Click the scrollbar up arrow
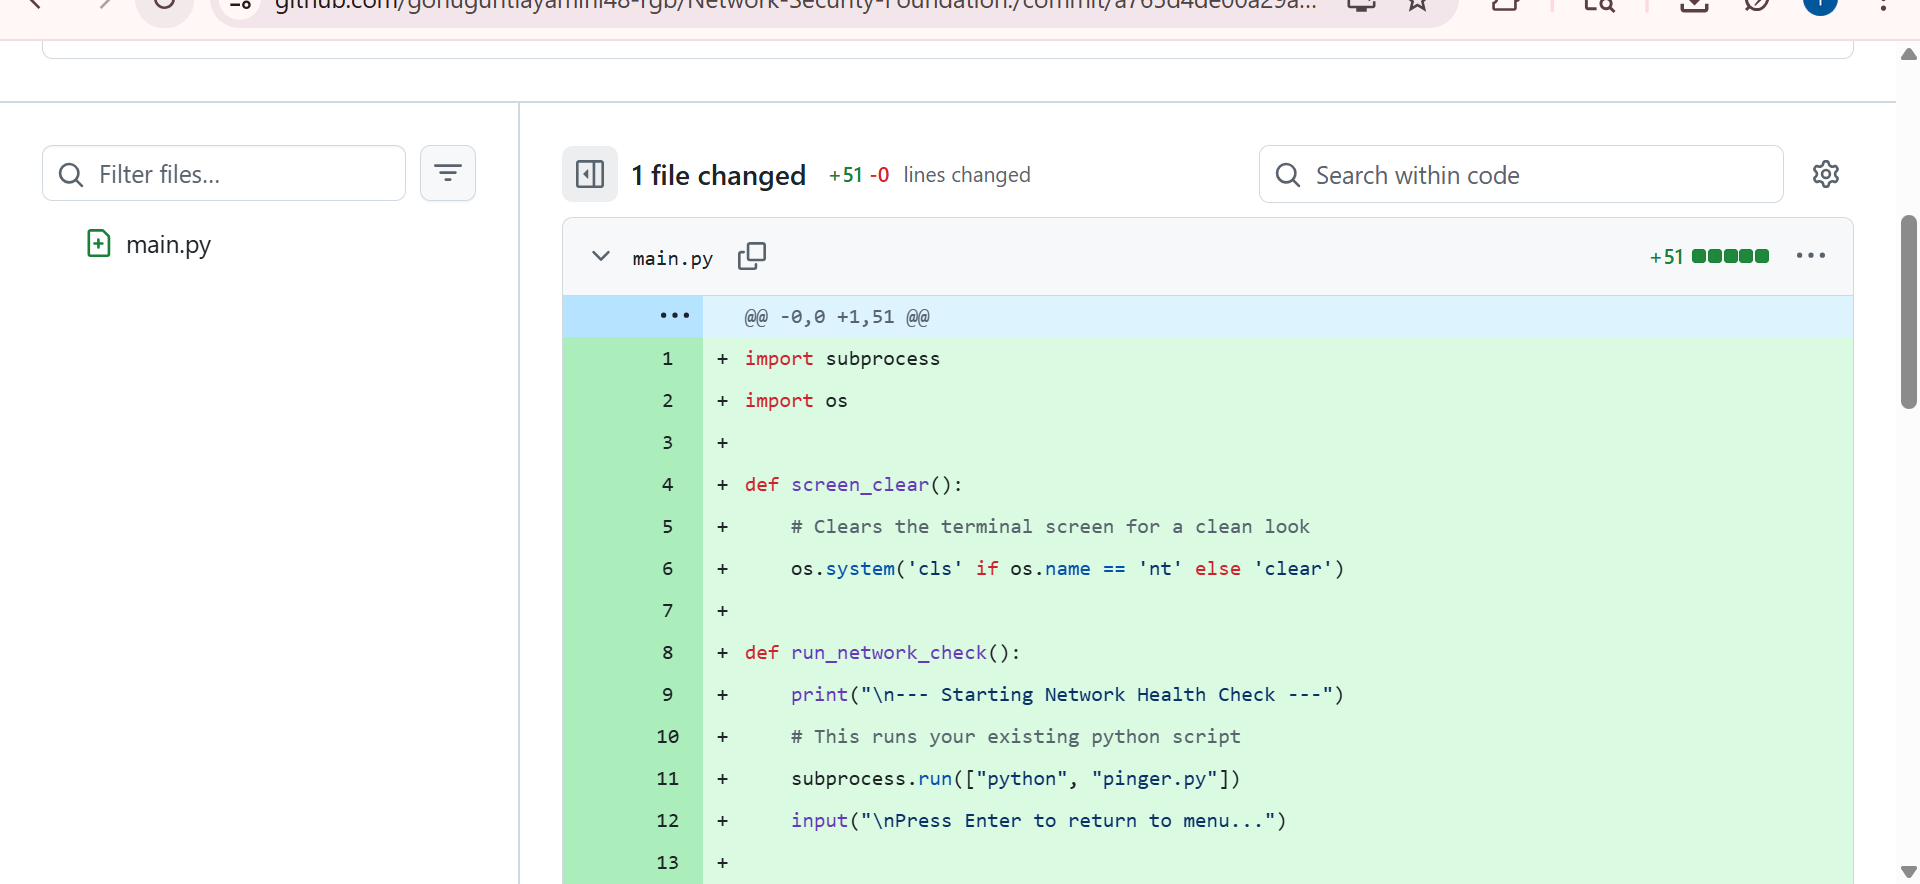Viewport: 1920px width, 884px height. click(x=1909, y=54)
